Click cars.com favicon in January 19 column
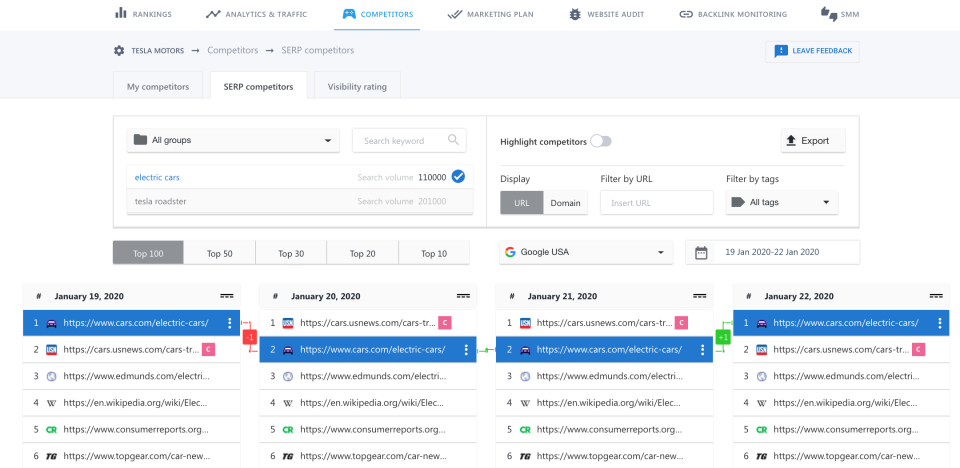 coord(52,323)
